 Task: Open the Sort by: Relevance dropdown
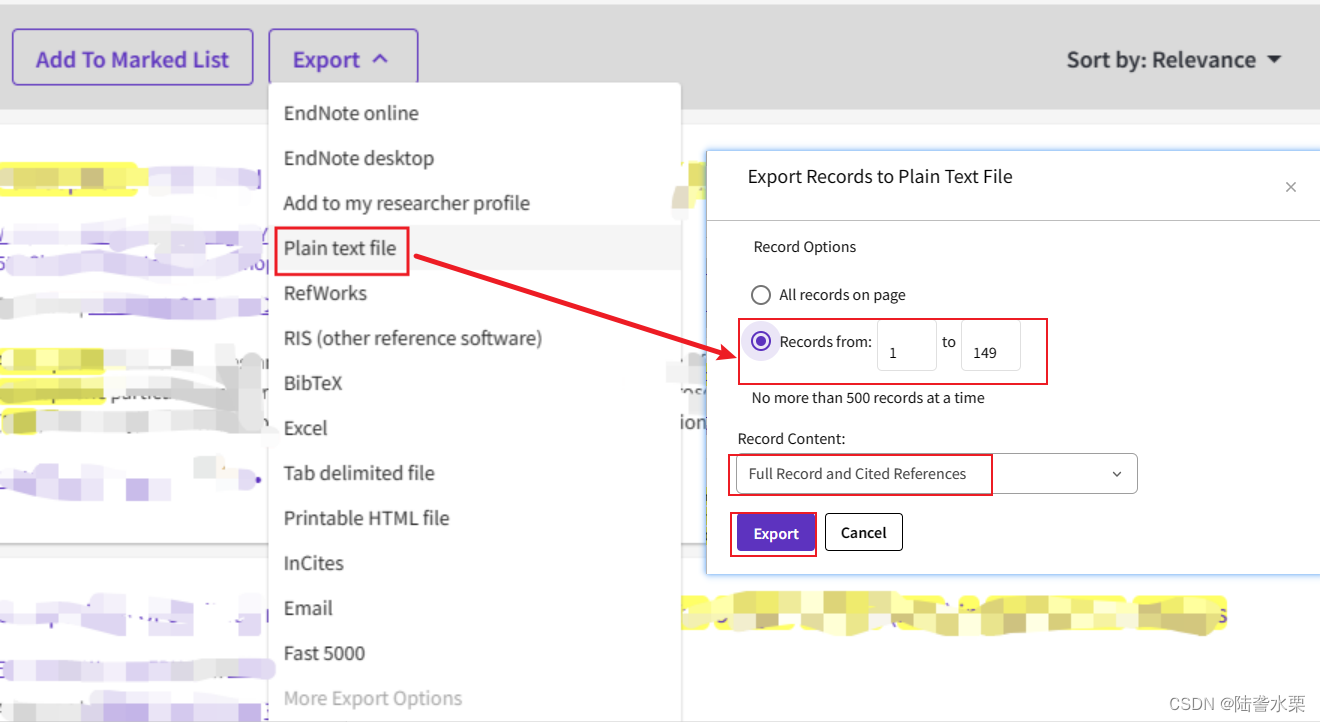(1174, 60)
